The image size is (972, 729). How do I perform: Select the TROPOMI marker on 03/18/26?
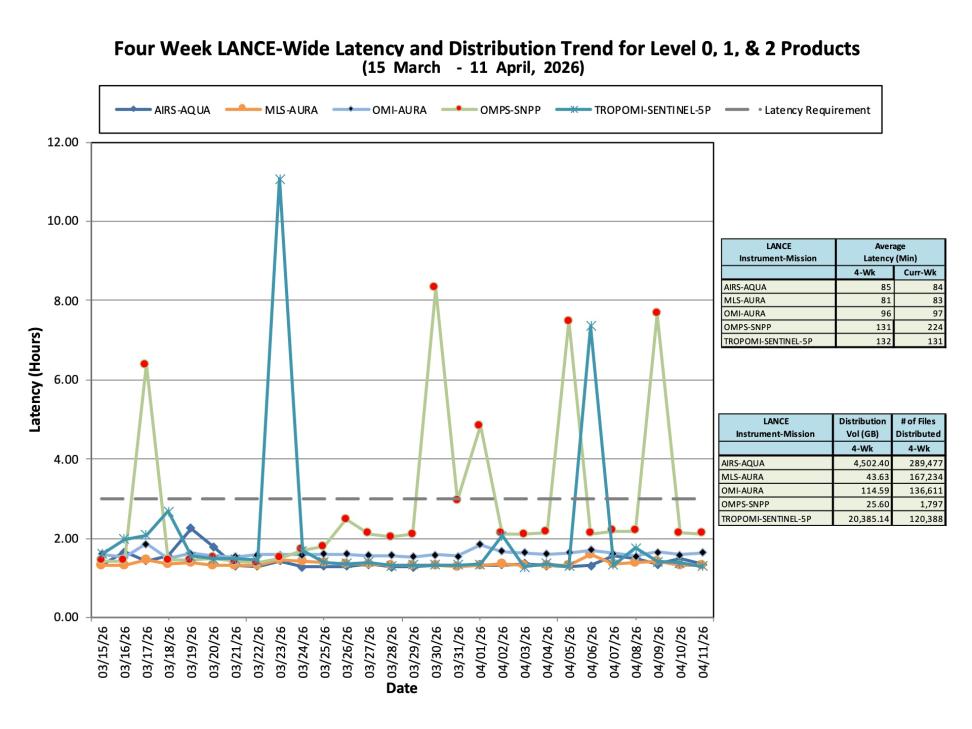tap(168, 511)
